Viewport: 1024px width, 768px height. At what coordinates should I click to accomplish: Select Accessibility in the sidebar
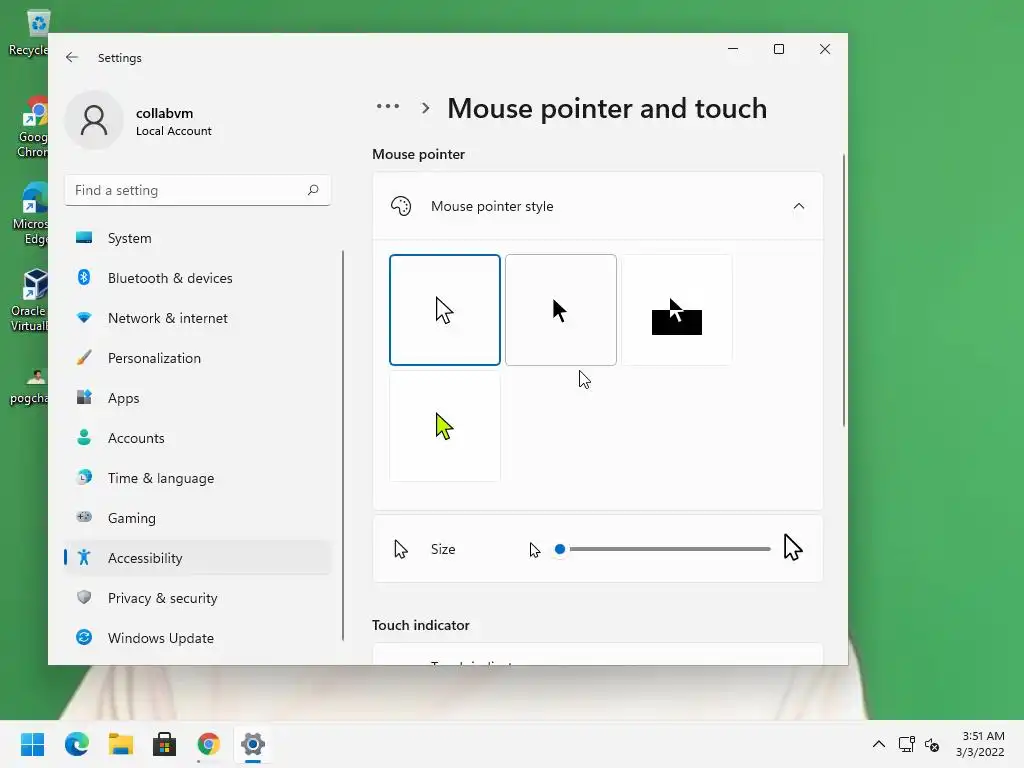click(x=197, y=558)
